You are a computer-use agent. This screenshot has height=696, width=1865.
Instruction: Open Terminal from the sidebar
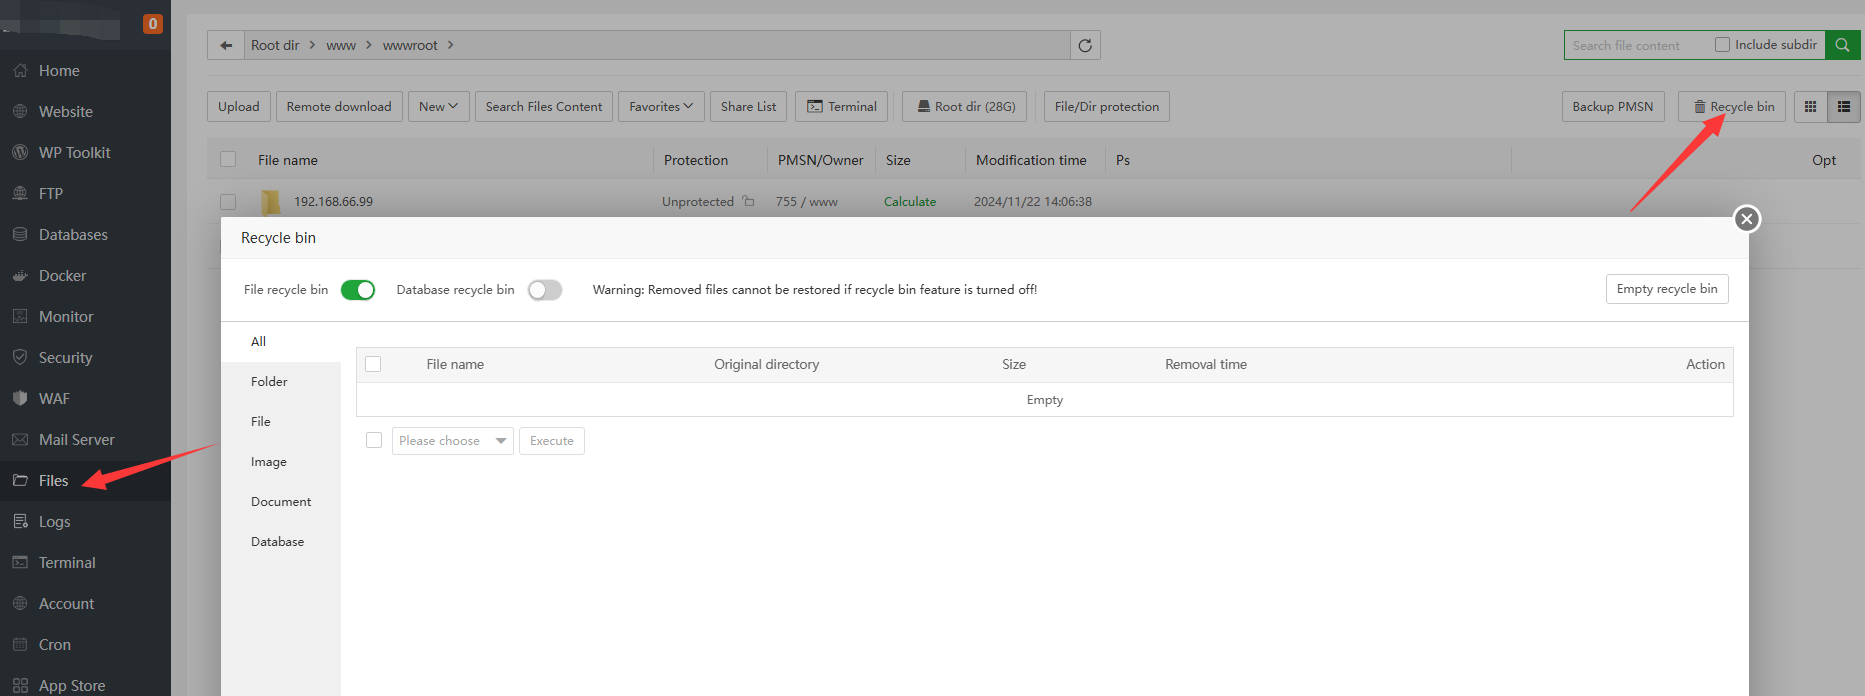pyautogui.click(x=67, y=563)
